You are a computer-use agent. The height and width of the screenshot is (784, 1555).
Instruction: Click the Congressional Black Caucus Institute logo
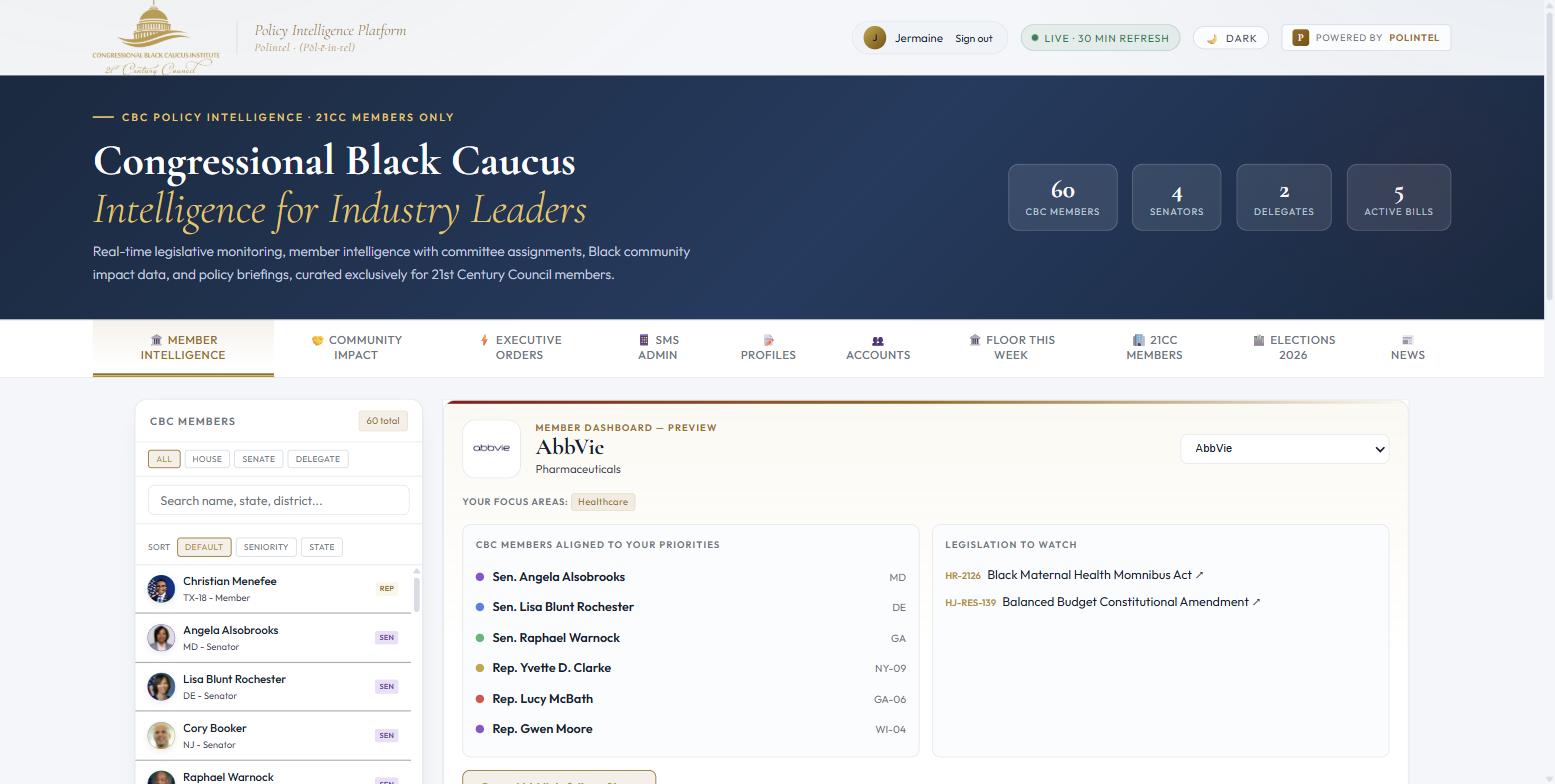pos(156,38)
